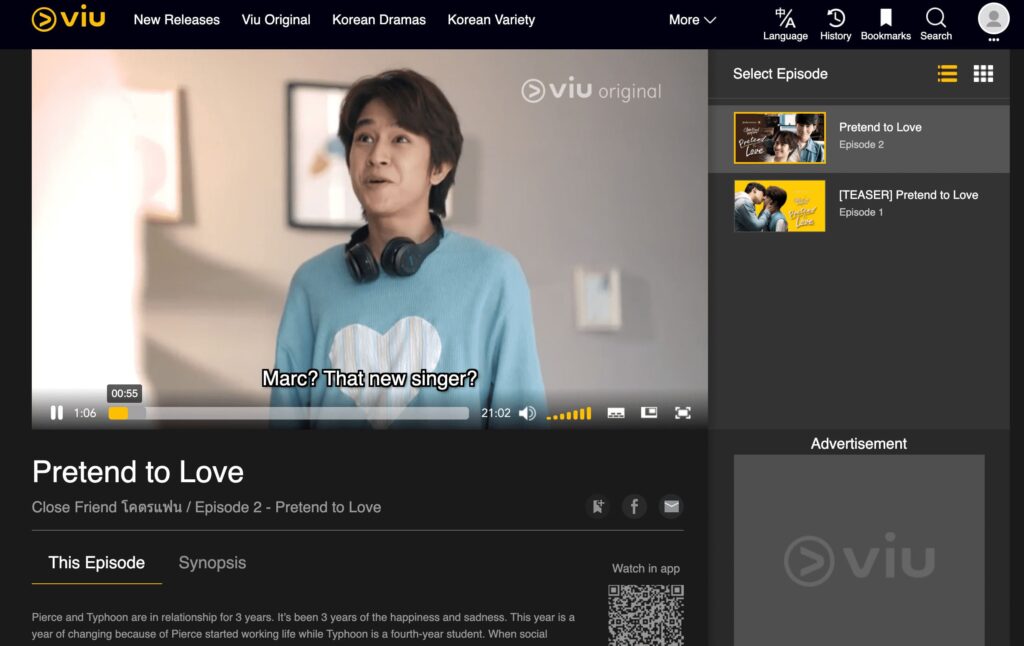Click the Viu logo in header
Image resolution: width=1024 pixels, height=646 pixels.
click(69, 18)
